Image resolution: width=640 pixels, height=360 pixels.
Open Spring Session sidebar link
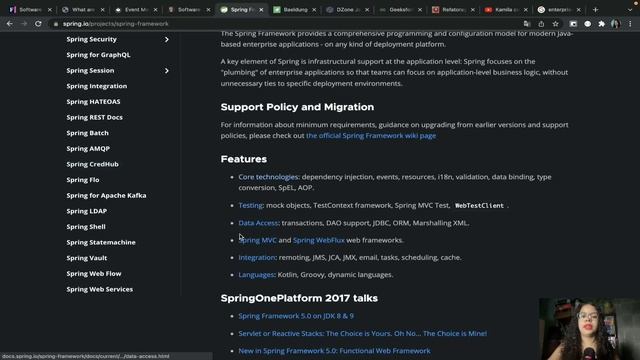click(x=90, y=71)
